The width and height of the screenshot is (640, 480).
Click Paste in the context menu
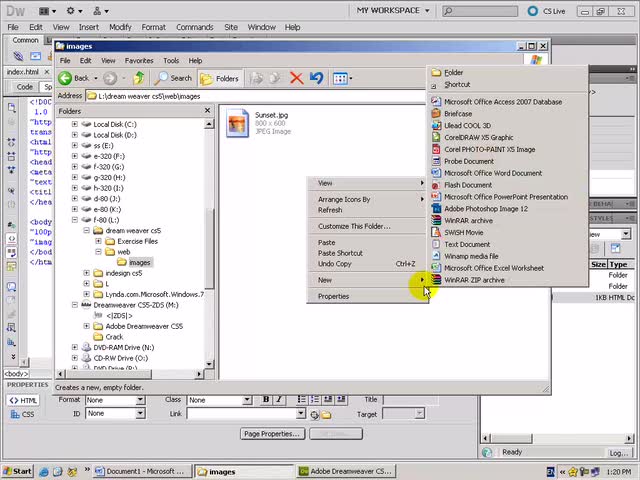pyautogui.click(x=367, y=242)
